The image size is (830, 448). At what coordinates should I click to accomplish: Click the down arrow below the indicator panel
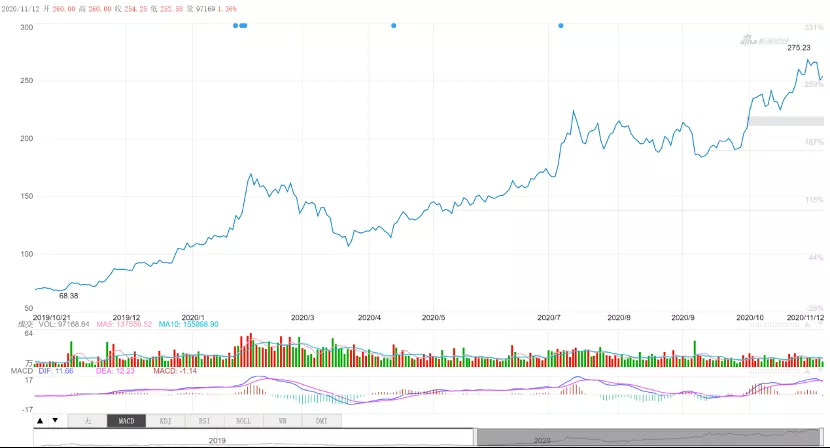[55, 421]
